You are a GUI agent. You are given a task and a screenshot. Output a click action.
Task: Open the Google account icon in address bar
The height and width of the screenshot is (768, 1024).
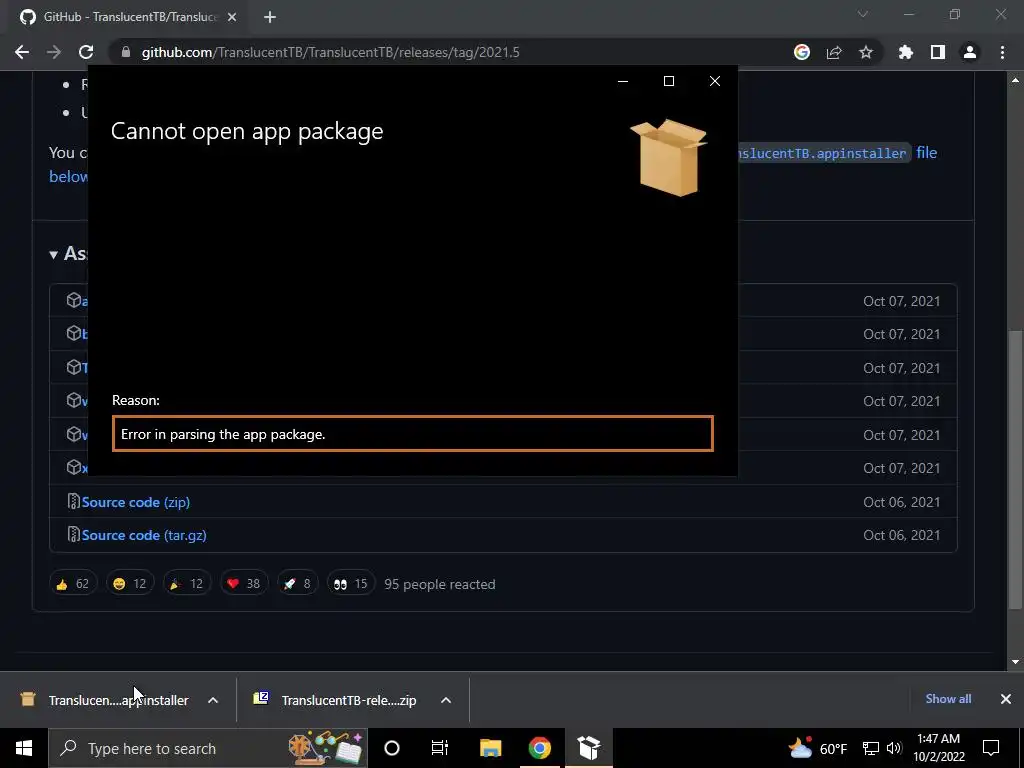[x=802, y=52]
